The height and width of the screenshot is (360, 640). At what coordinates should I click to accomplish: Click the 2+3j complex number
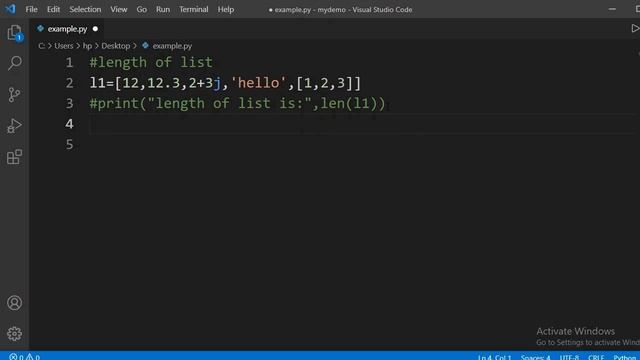pos(204,83)
